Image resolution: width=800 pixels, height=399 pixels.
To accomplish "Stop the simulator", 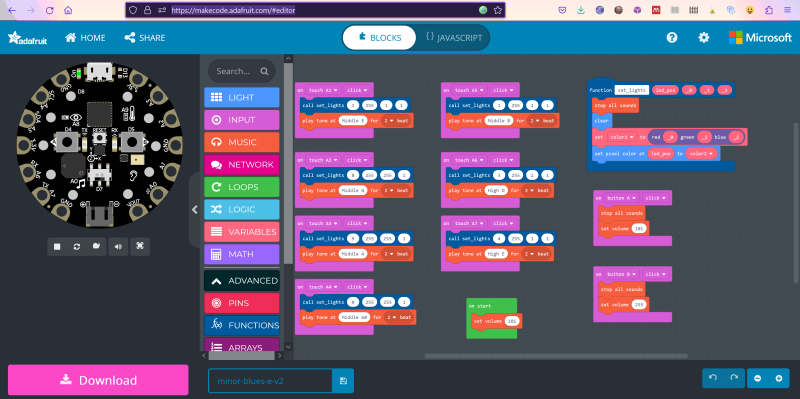I will 57,246.
